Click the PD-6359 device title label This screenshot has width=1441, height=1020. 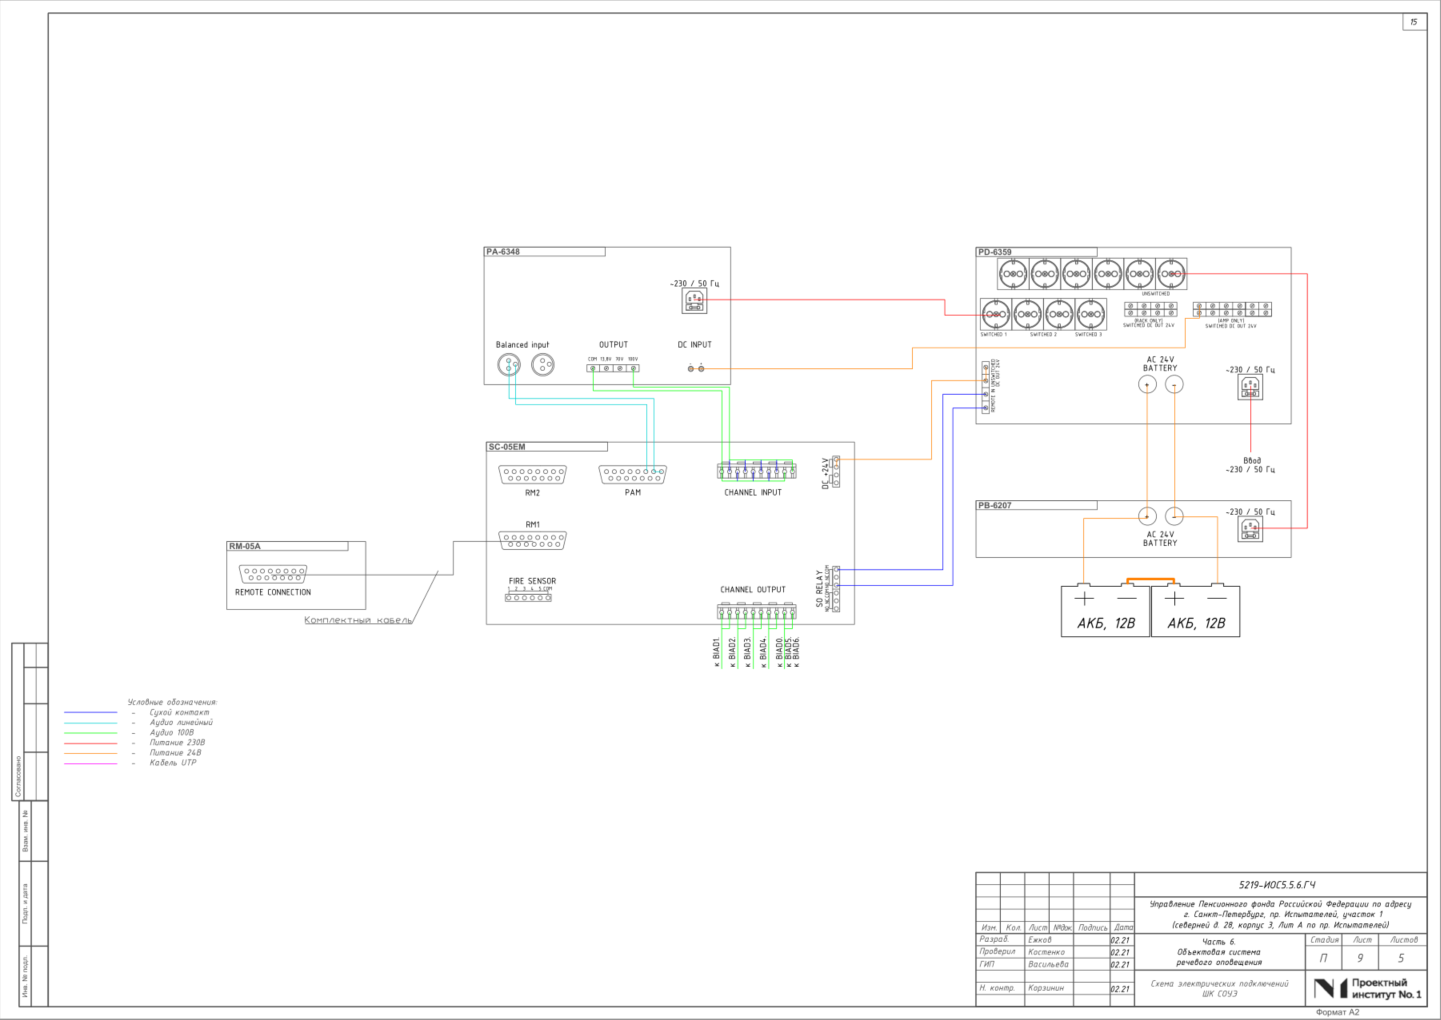pos(995,252)
